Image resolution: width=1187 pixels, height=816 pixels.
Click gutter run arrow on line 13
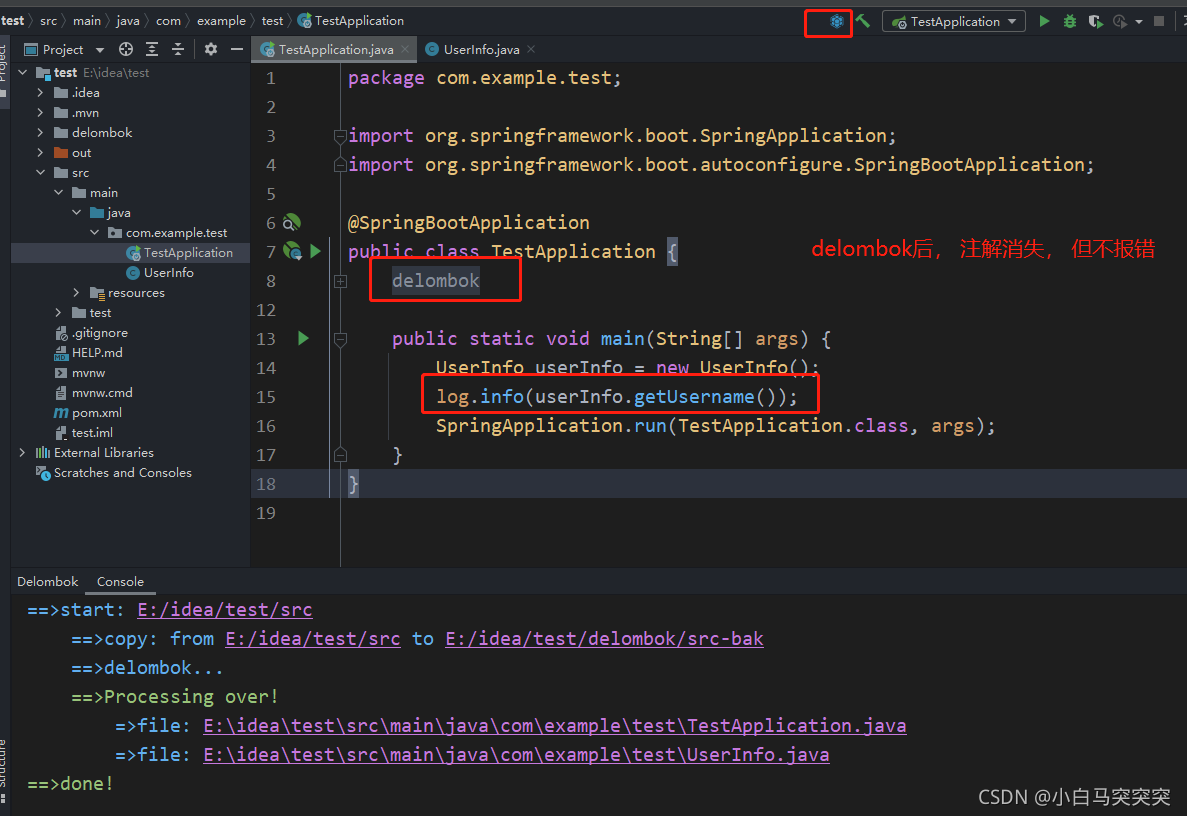pyautogui.click(x=304, y=338)
